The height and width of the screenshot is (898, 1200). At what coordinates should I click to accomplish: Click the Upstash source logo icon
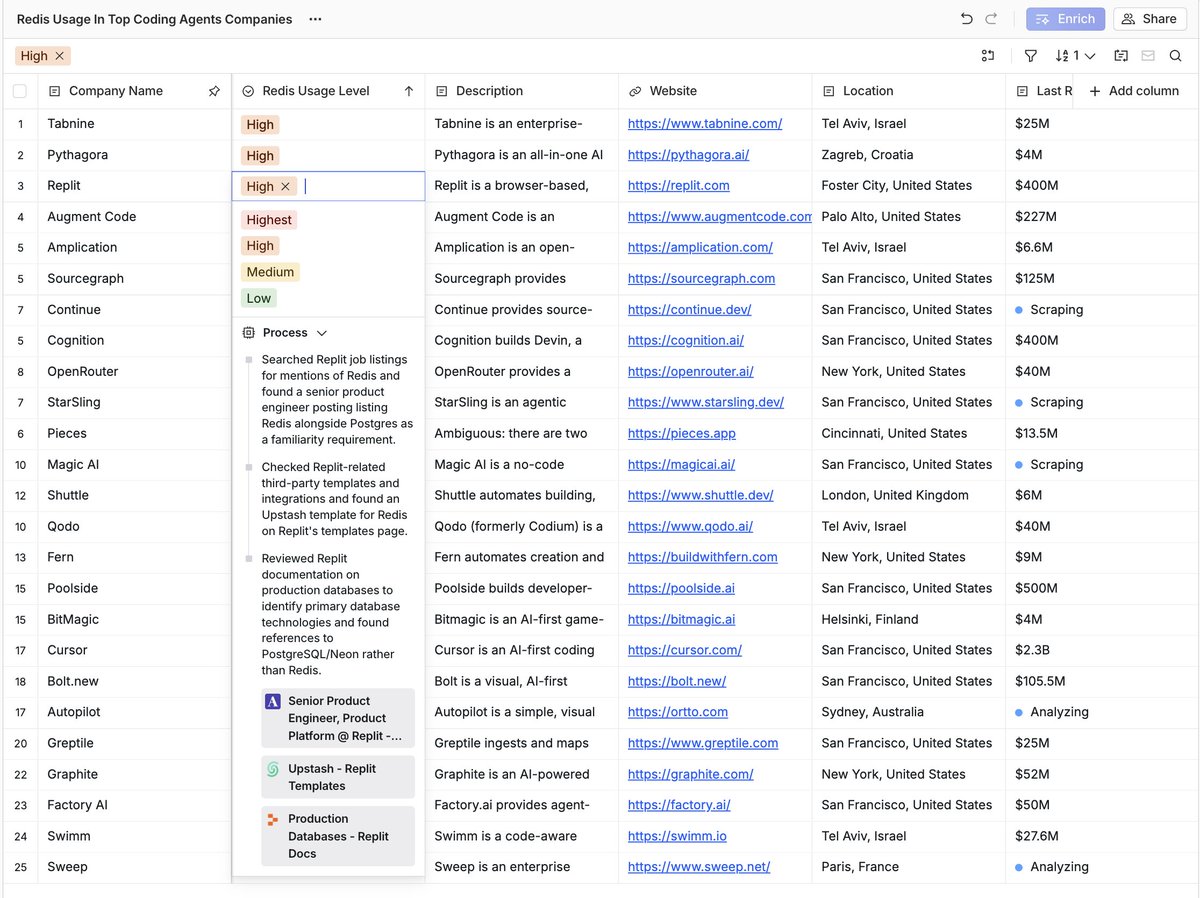pos(273,769)
